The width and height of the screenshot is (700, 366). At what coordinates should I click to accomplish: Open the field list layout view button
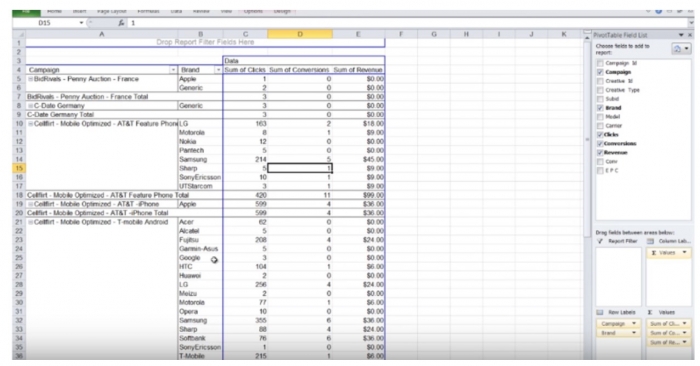[x=681, y=49]
